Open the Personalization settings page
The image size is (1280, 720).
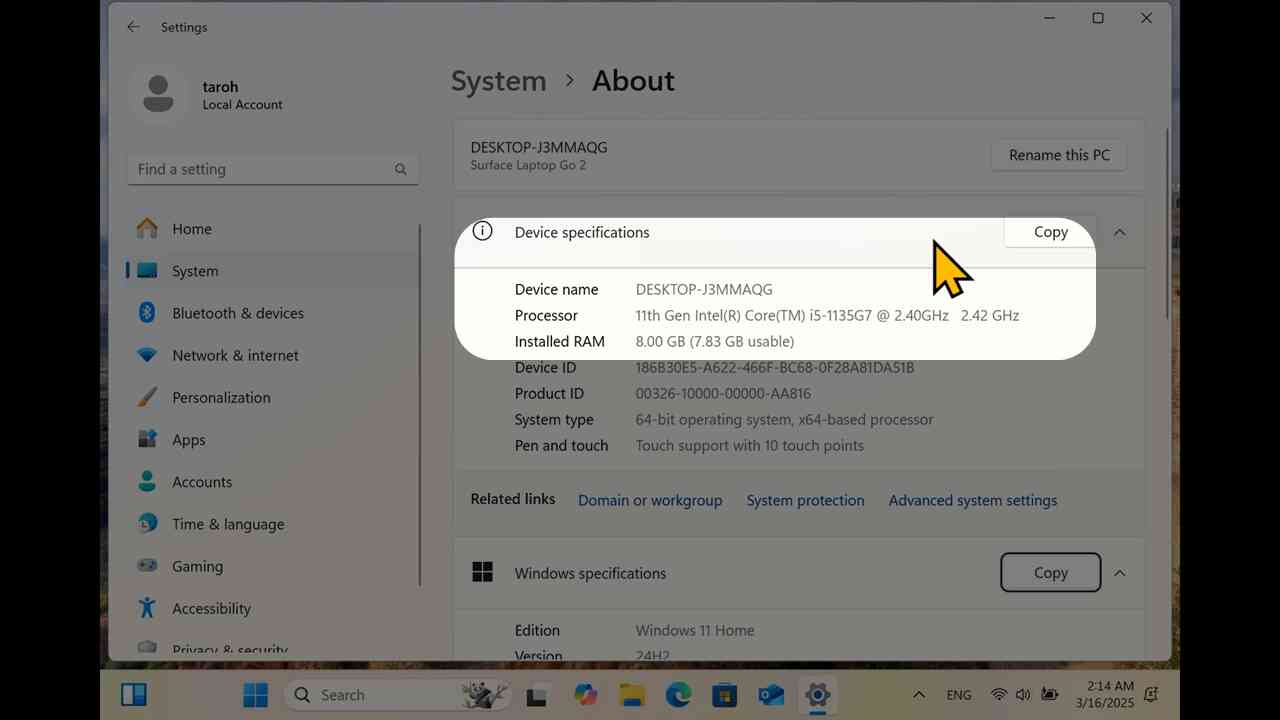tap(272, 397)
